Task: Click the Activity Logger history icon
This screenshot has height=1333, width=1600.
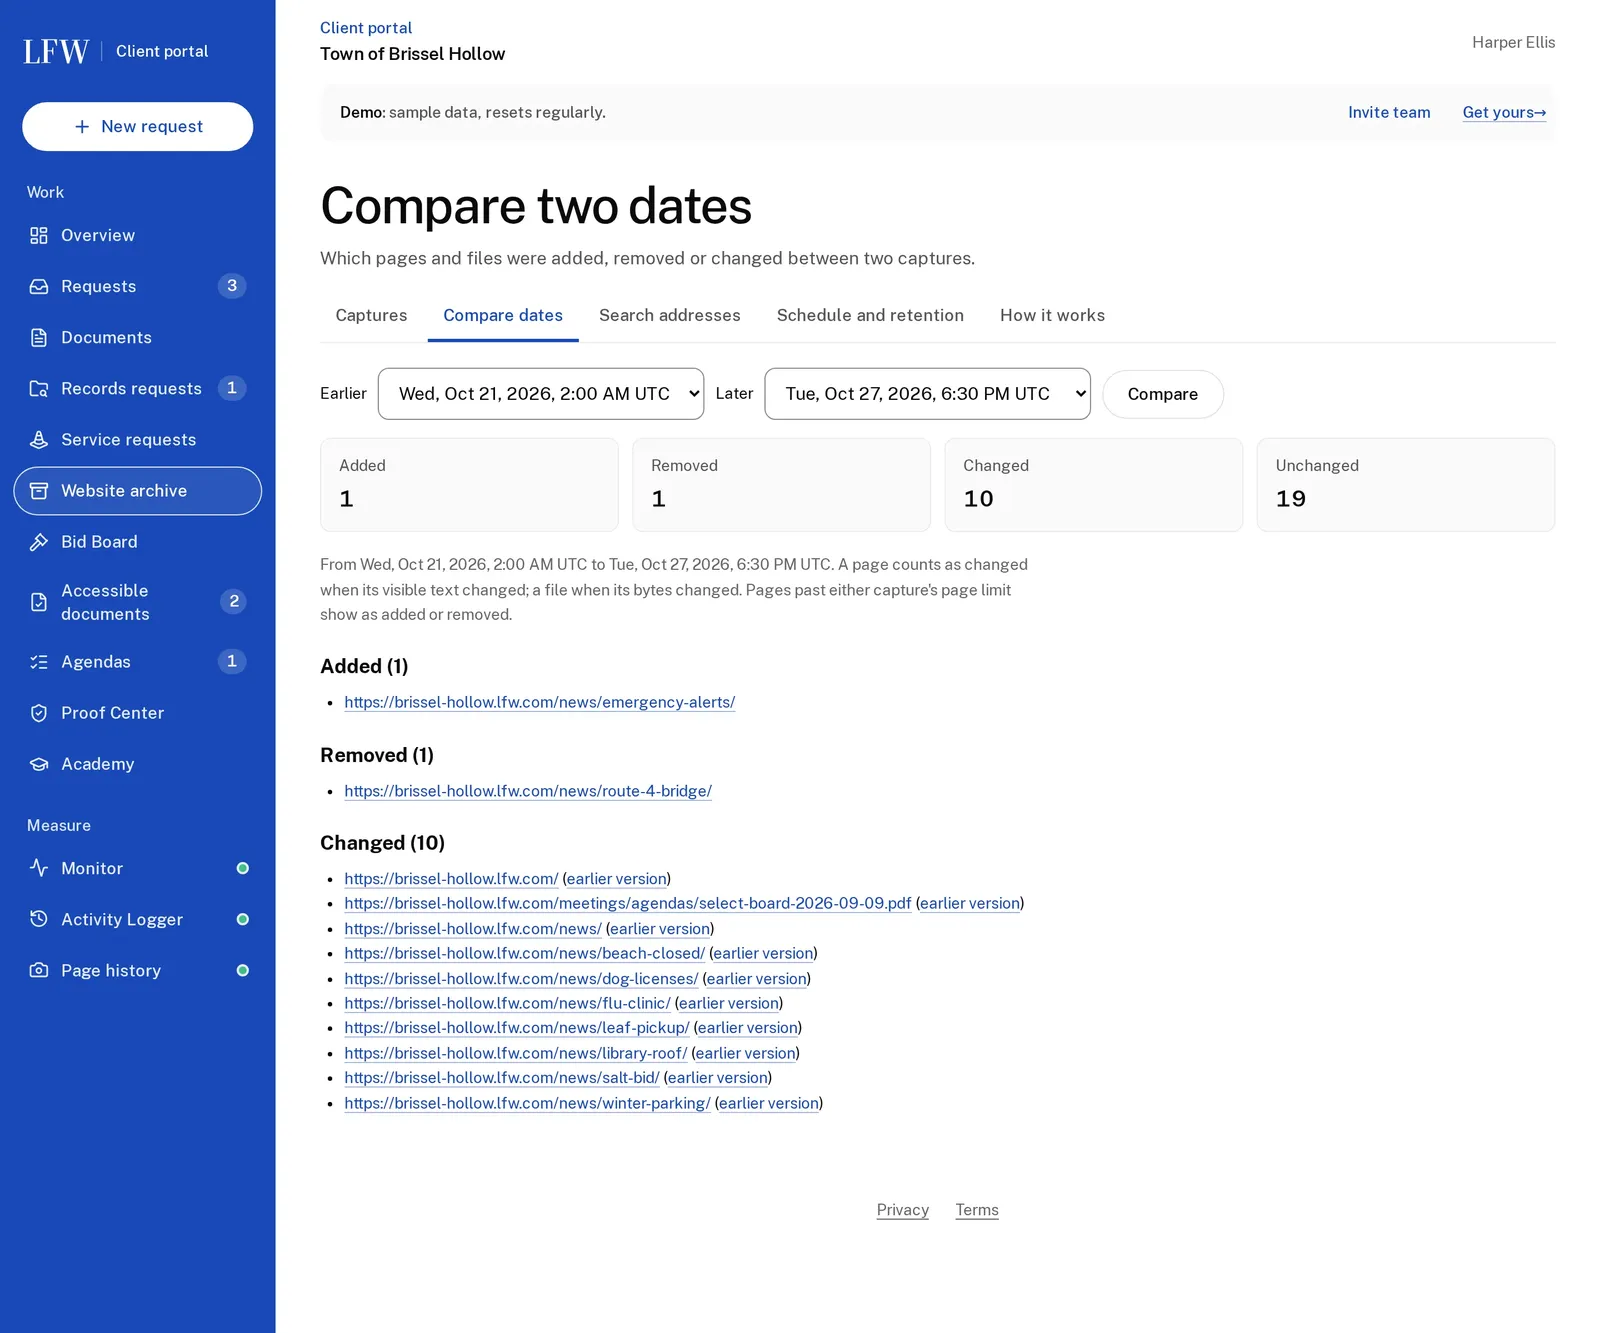Action: point(39,919)
